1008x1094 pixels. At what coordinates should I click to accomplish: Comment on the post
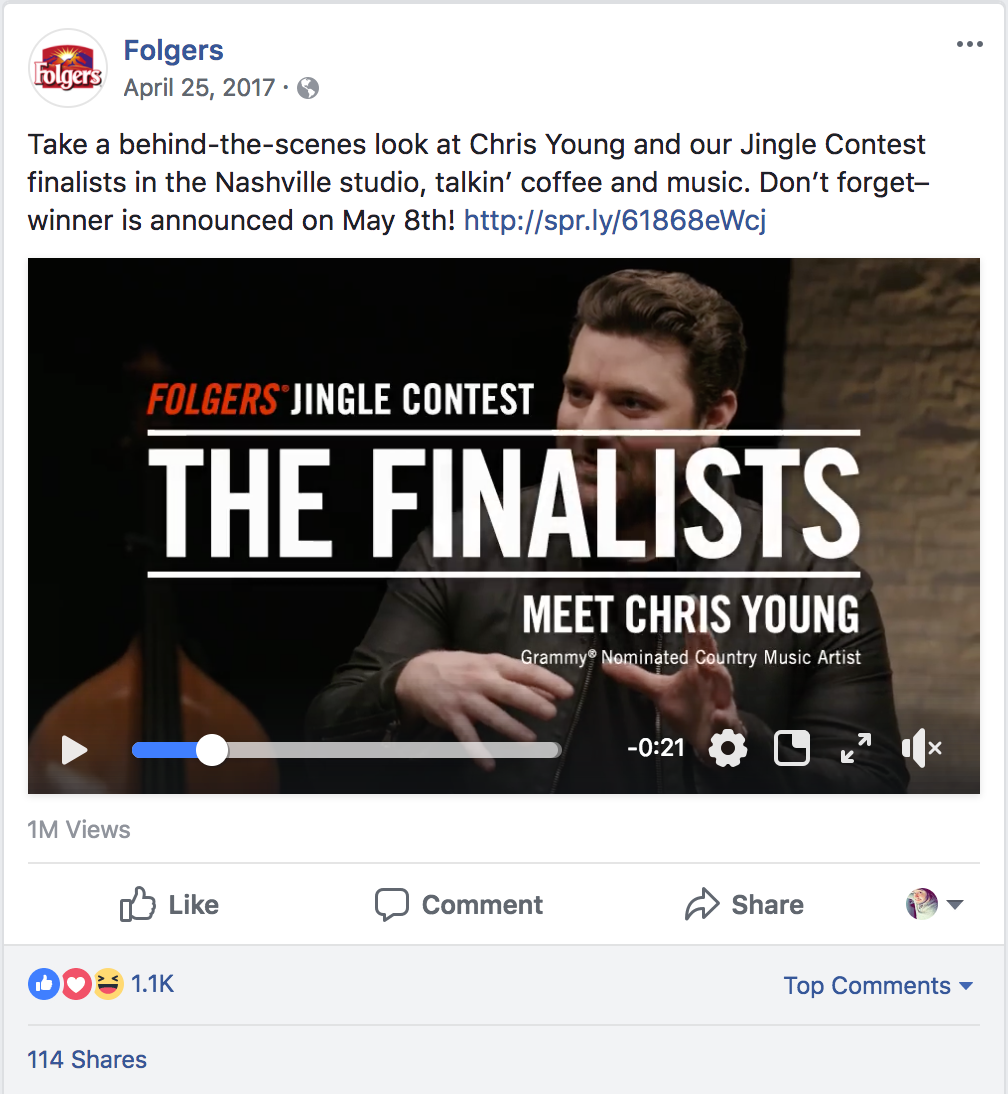(x=458, y=904)
